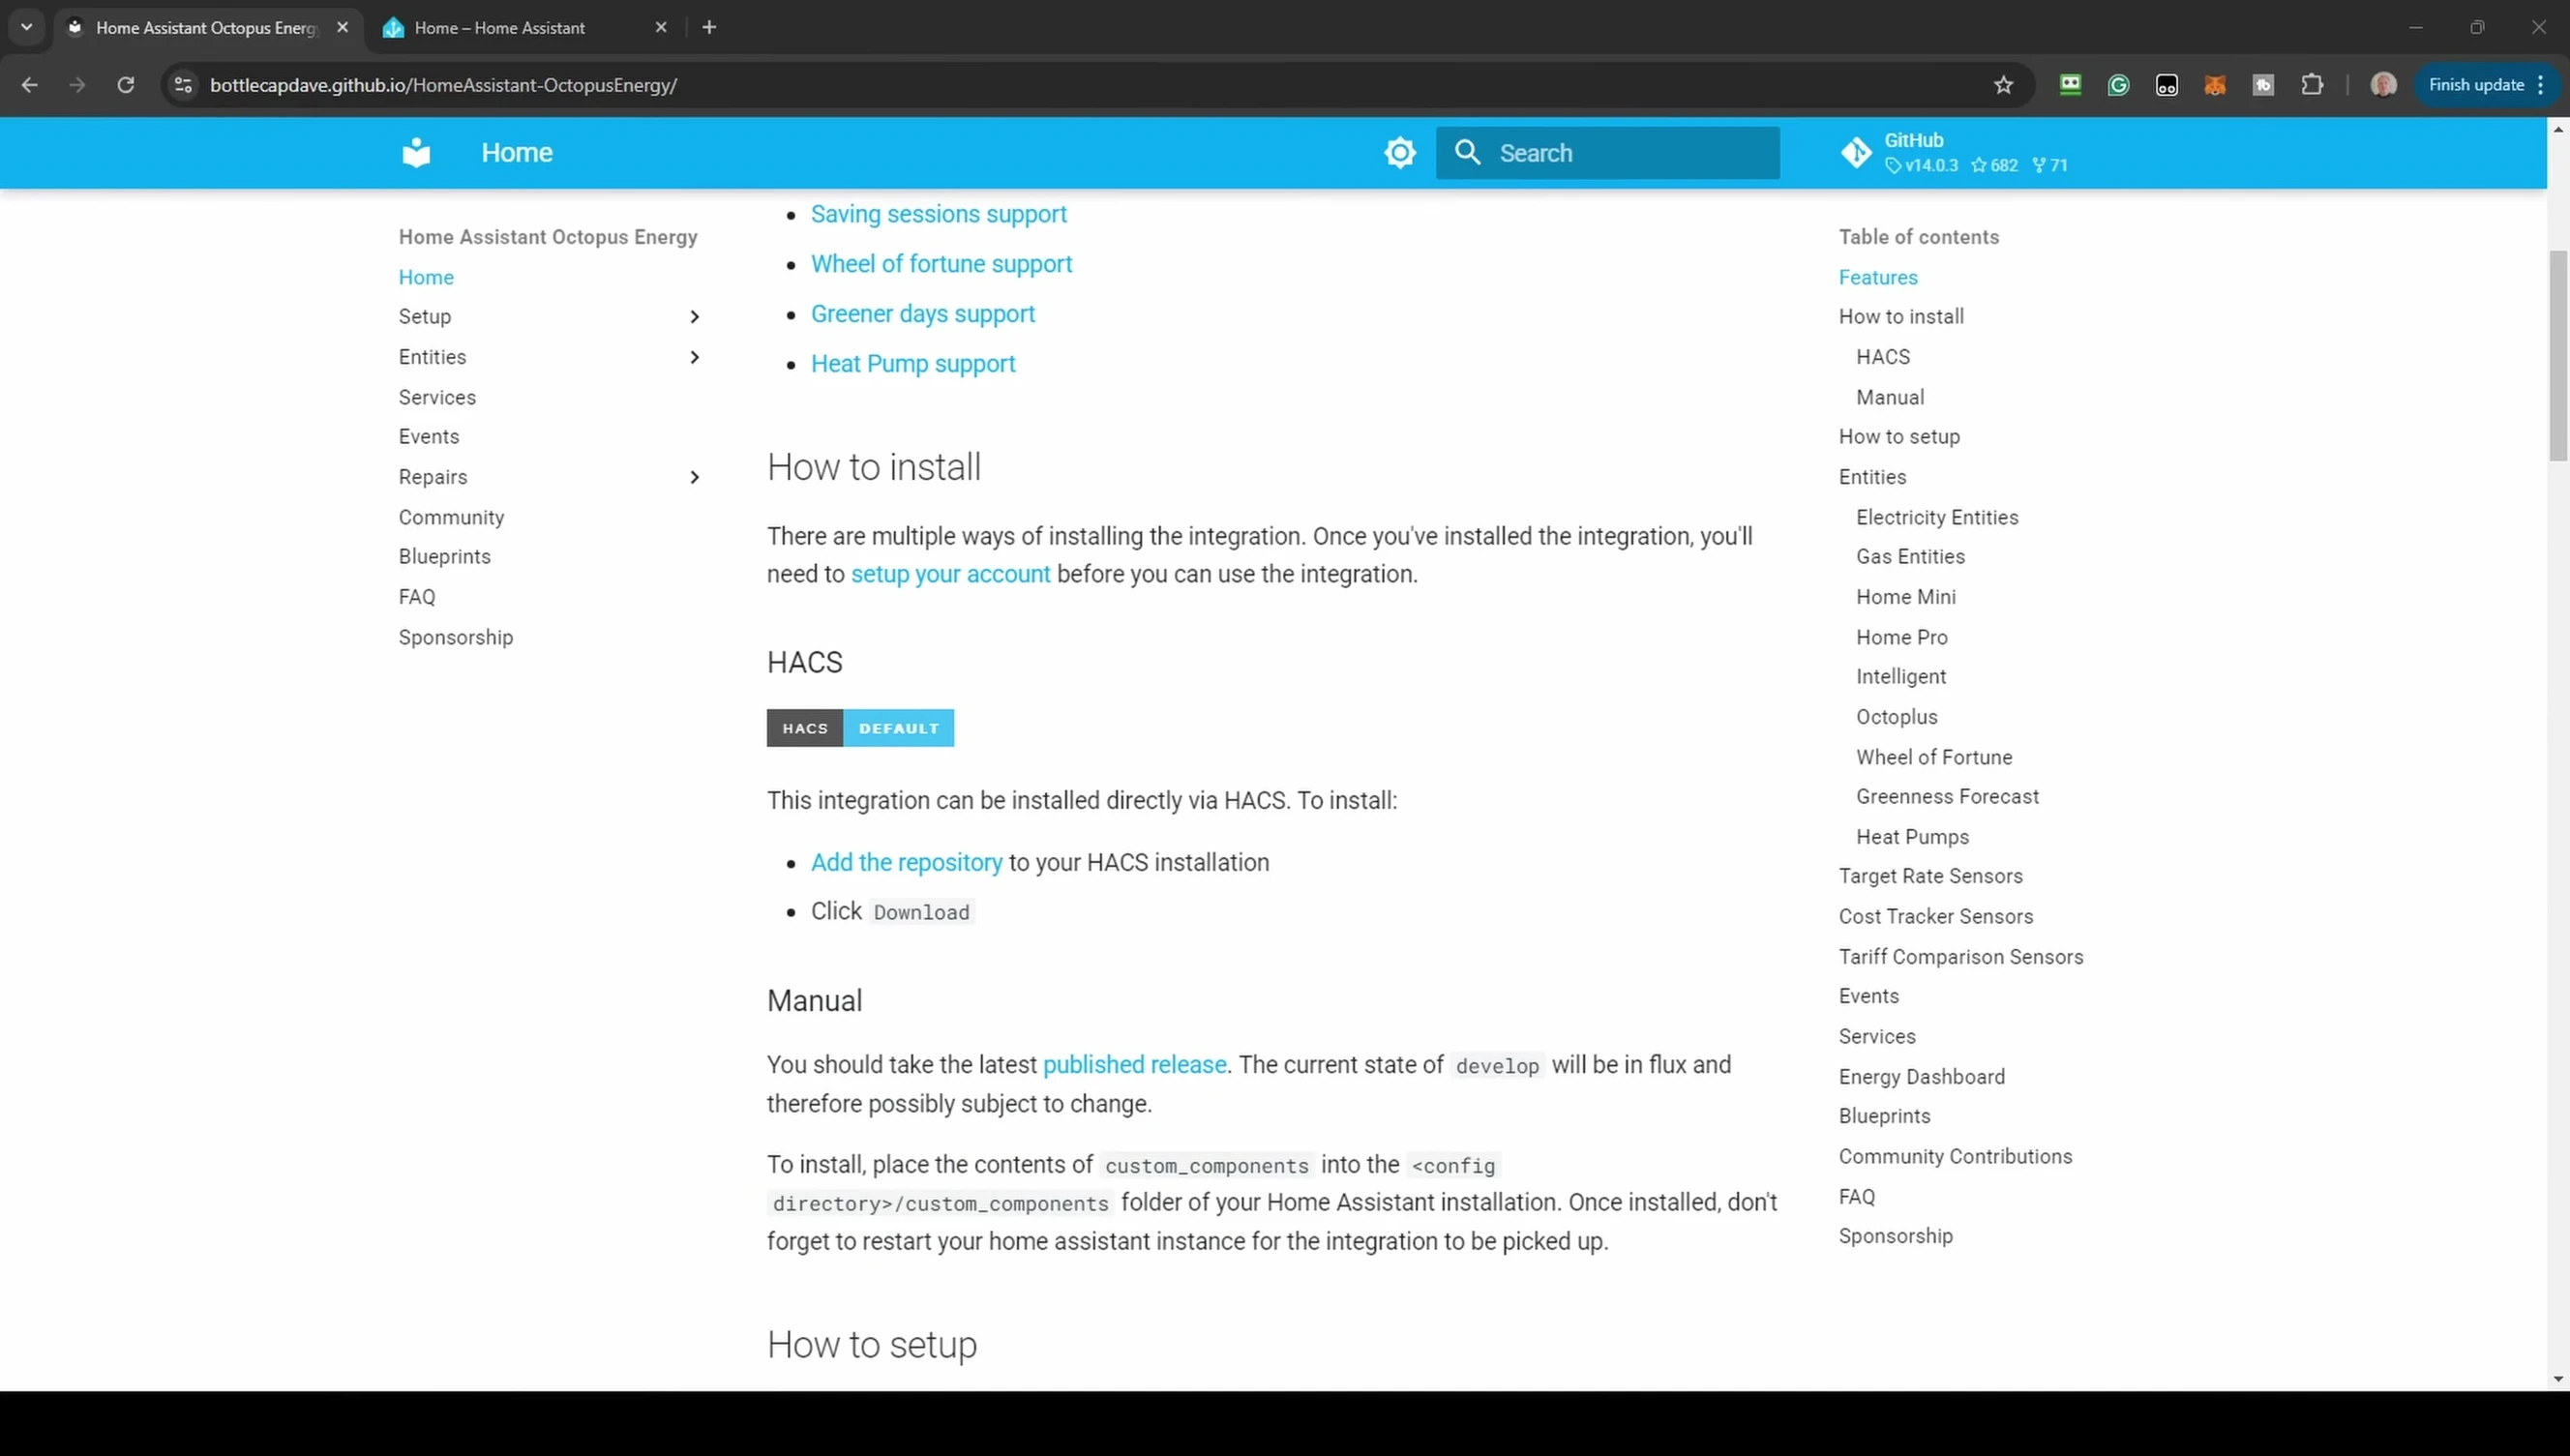Screen dimensions: 2570x1456
Task: Select the Home Assistant Octopus Energy tab
Action: pyautogui.click(x=206, y=28)
